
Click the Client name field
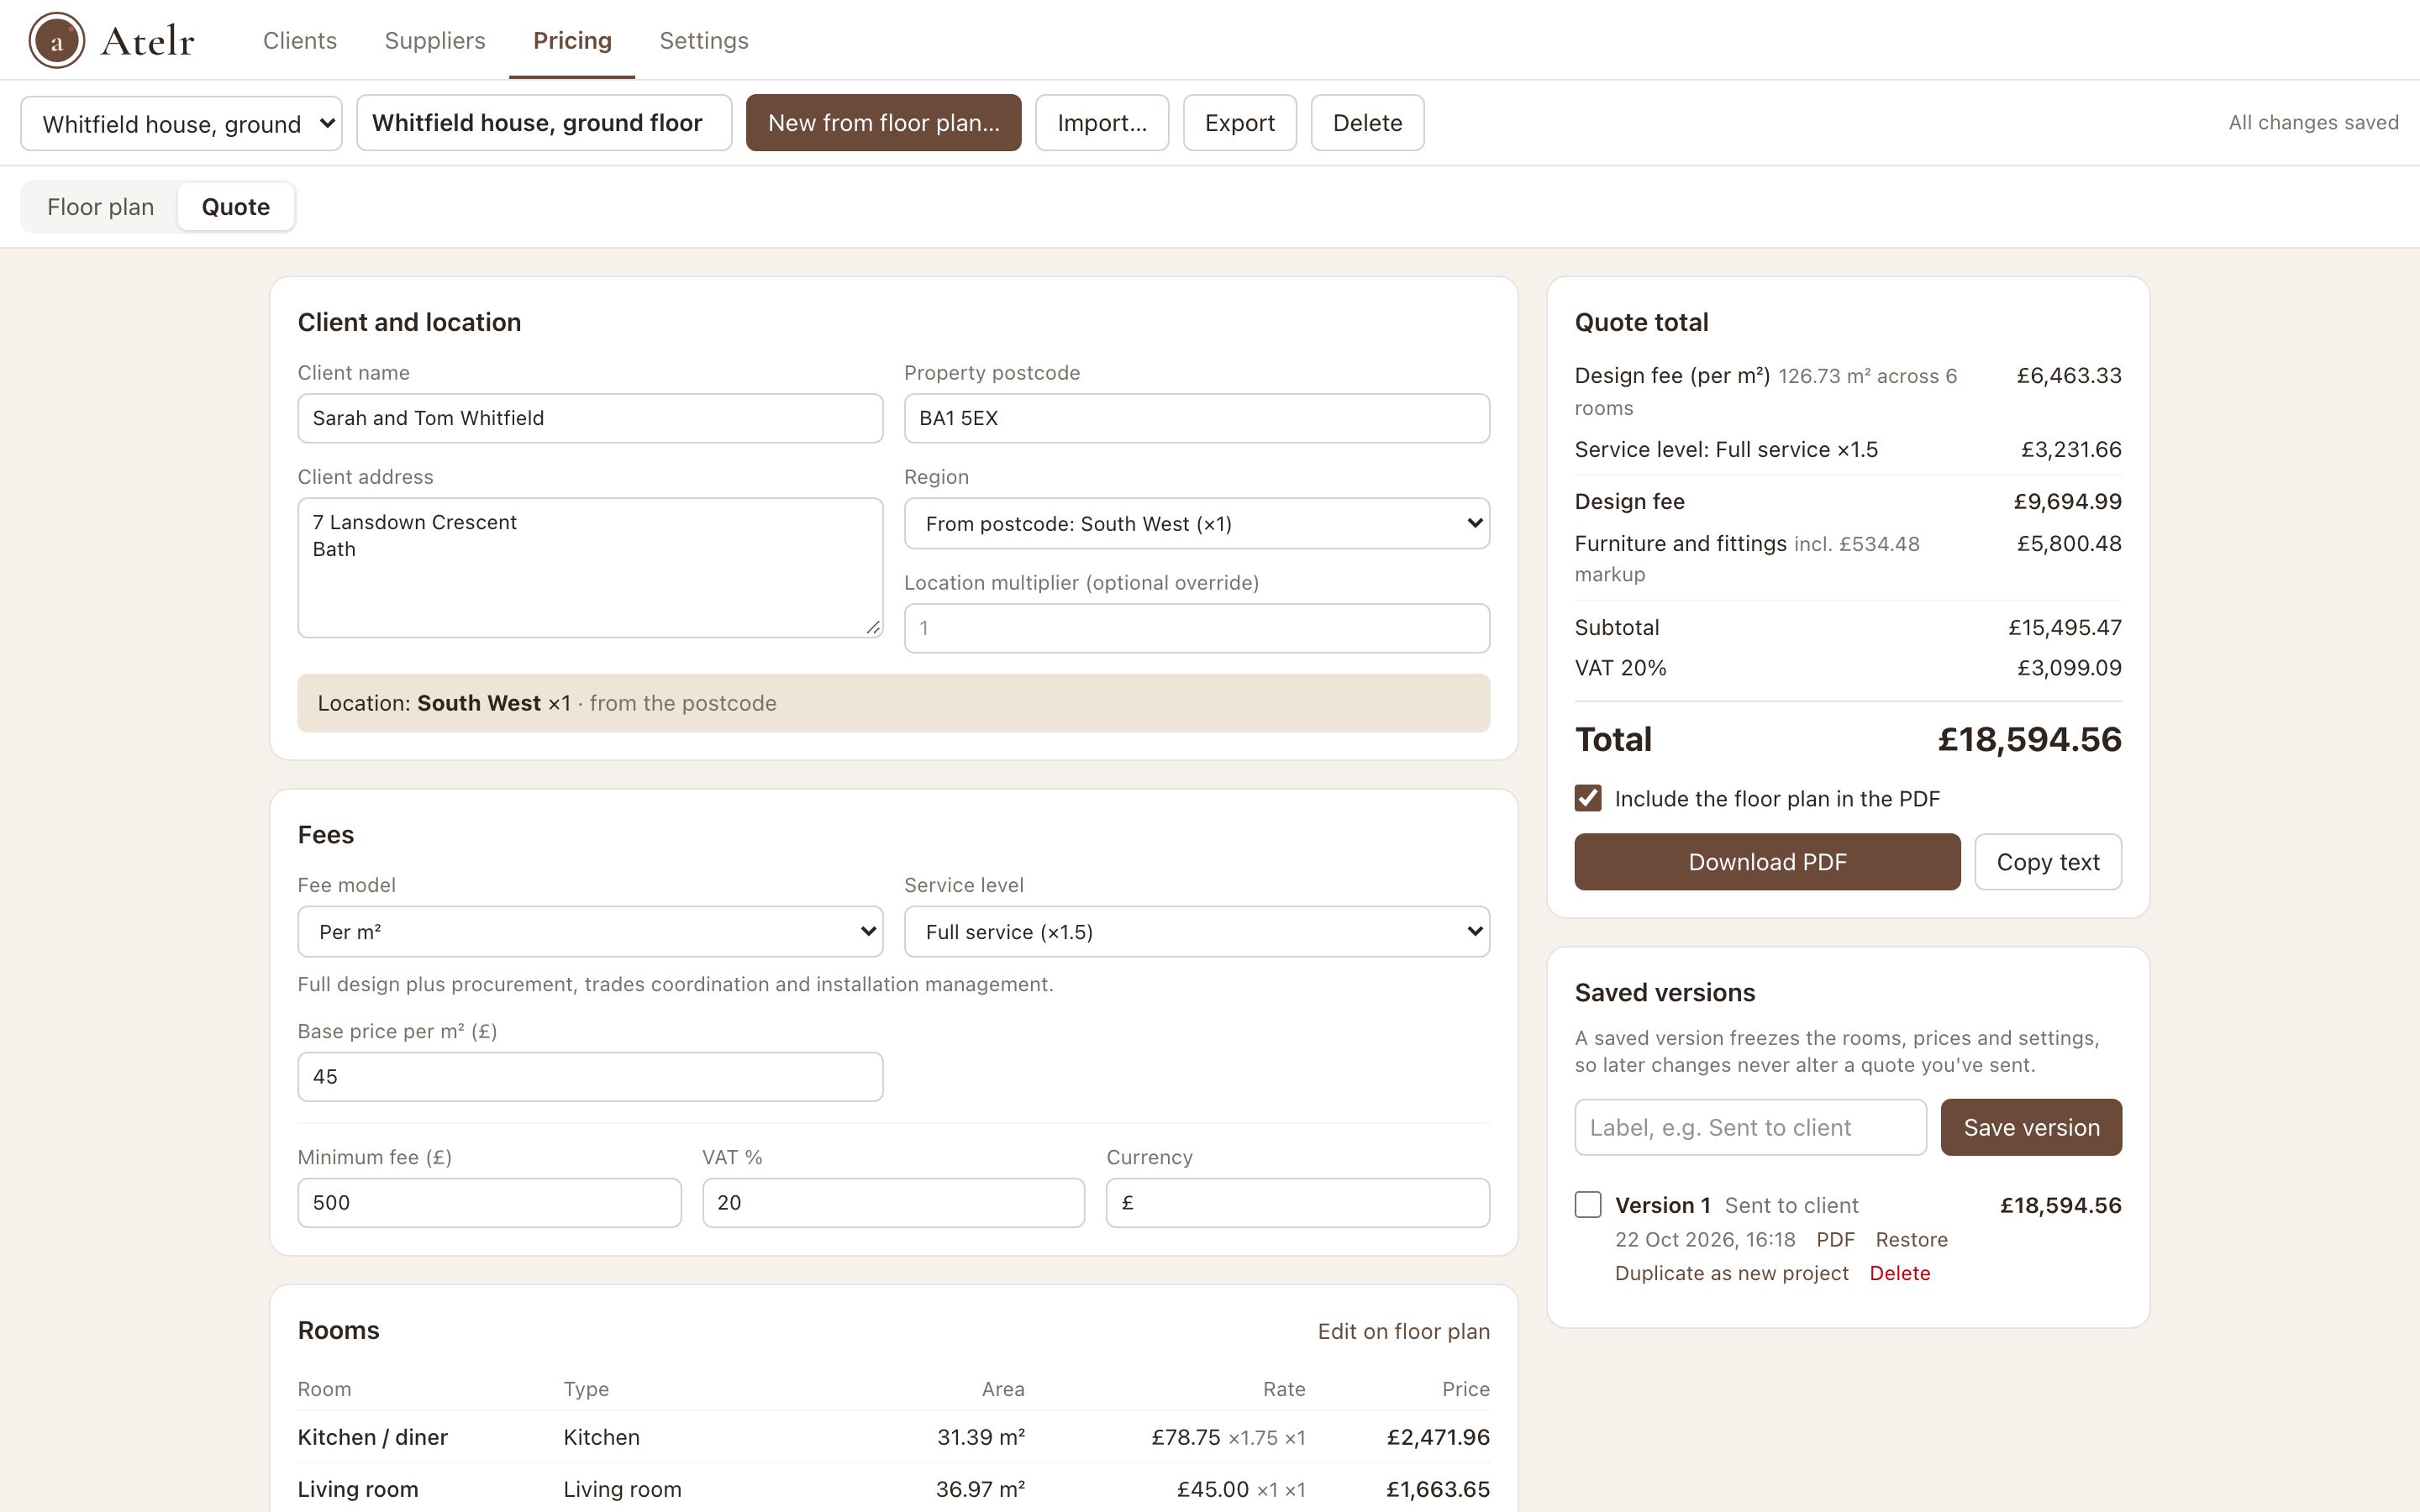(x=590, y=418)
